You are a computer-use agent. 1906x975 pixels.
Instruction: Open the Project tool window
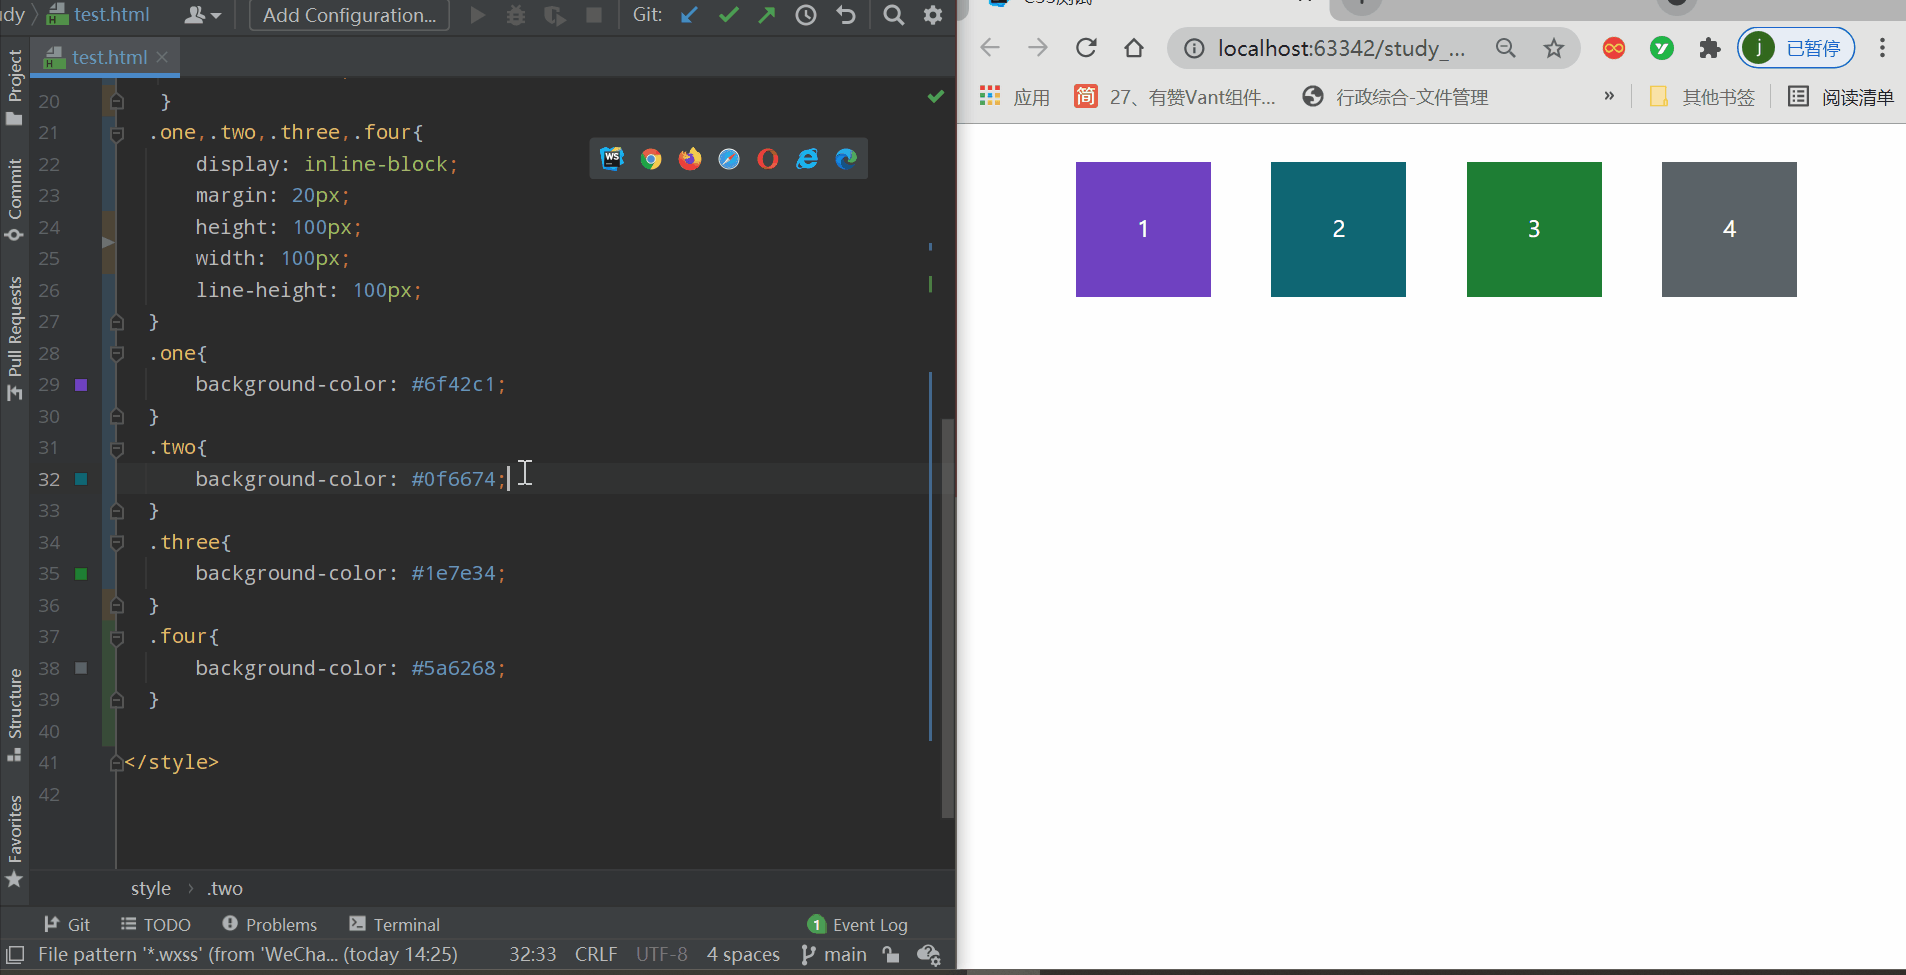pyautogui.click(x=14, y=87)
